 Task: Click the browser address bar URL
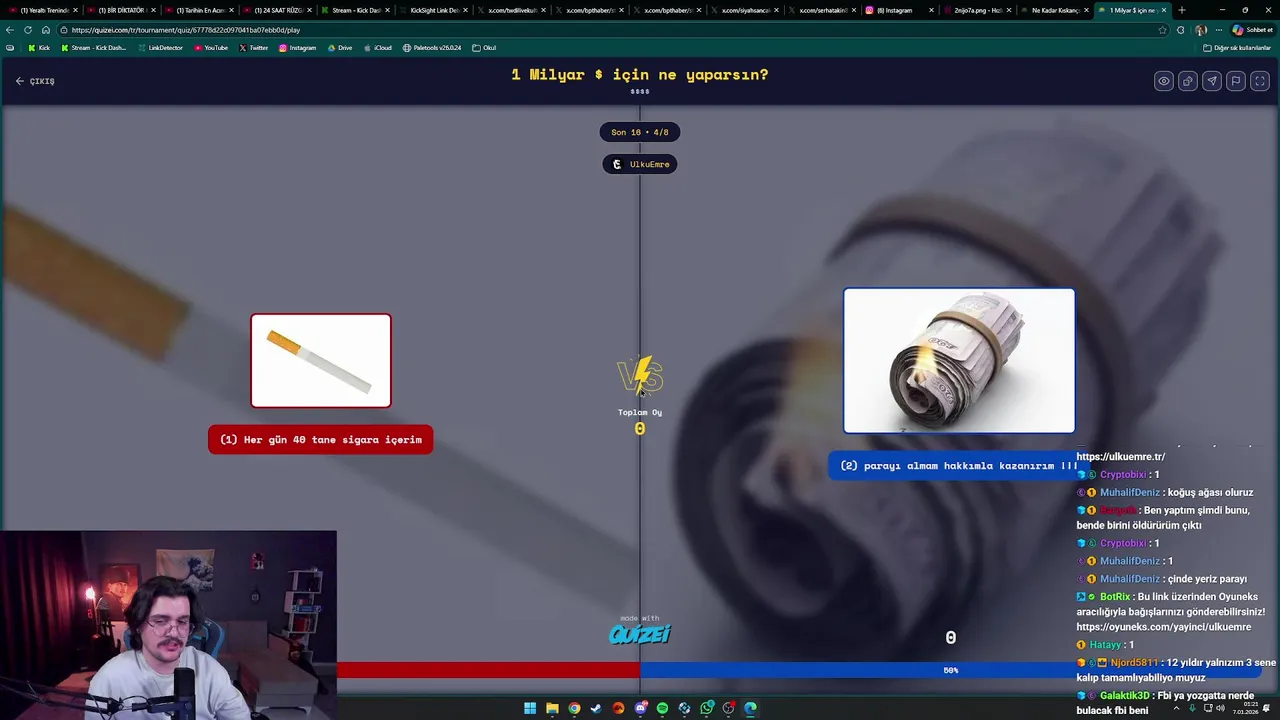[x=186, y=30]
